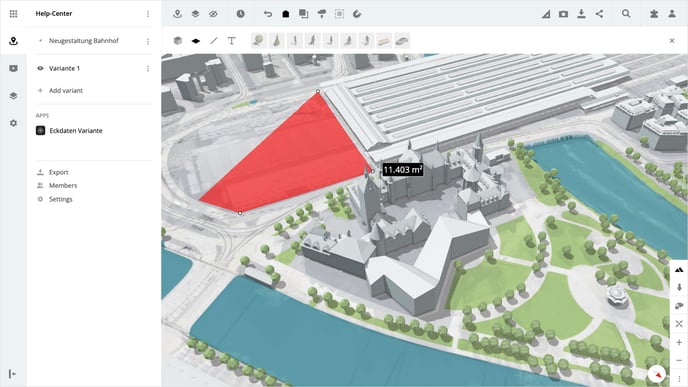Viewport: 688px width, 387px height.
Task: Open Neugestaltung Bahnhof three-dot menu
Action: [148, 41]
